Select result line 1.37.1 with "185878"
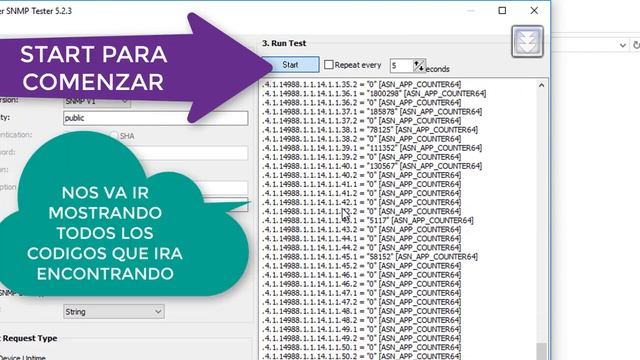Screen dimensions: 640x360 tap(372, 111)
